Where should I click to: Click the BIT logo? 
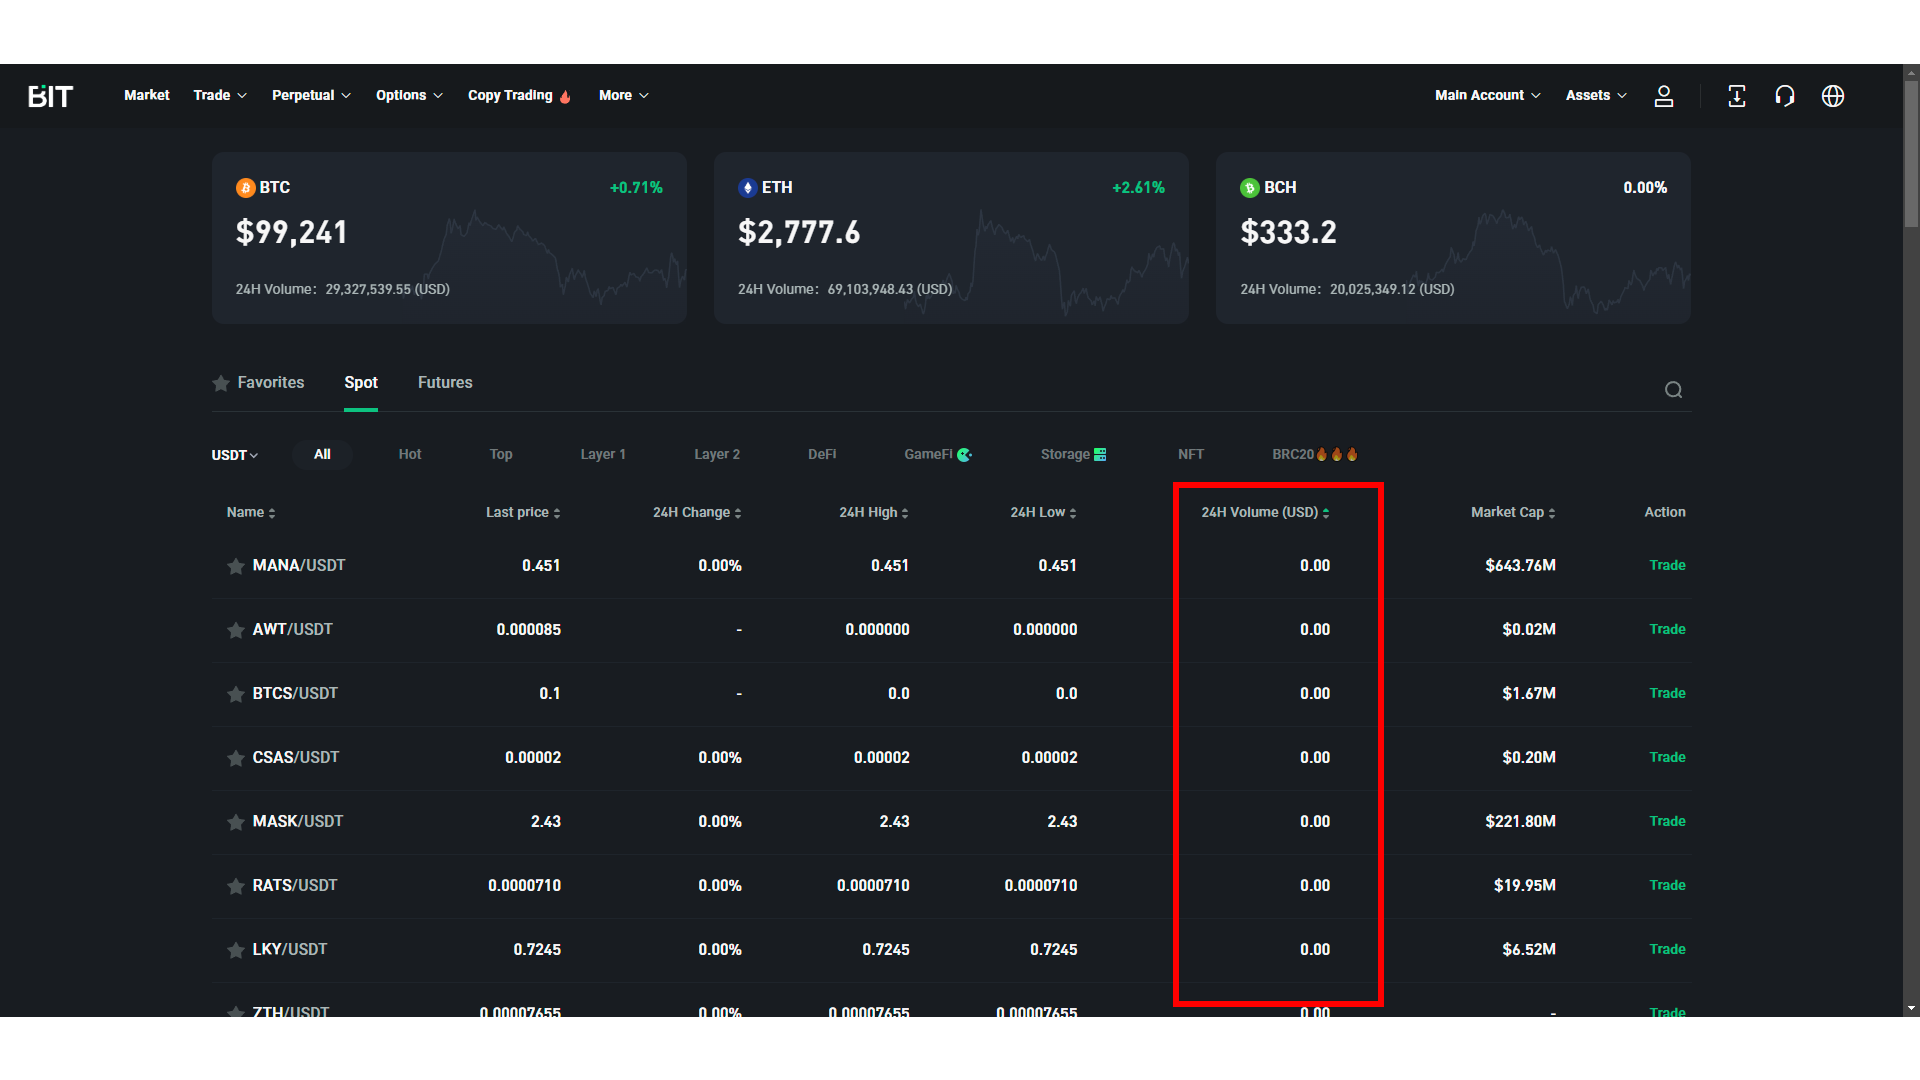click(50, 96)
